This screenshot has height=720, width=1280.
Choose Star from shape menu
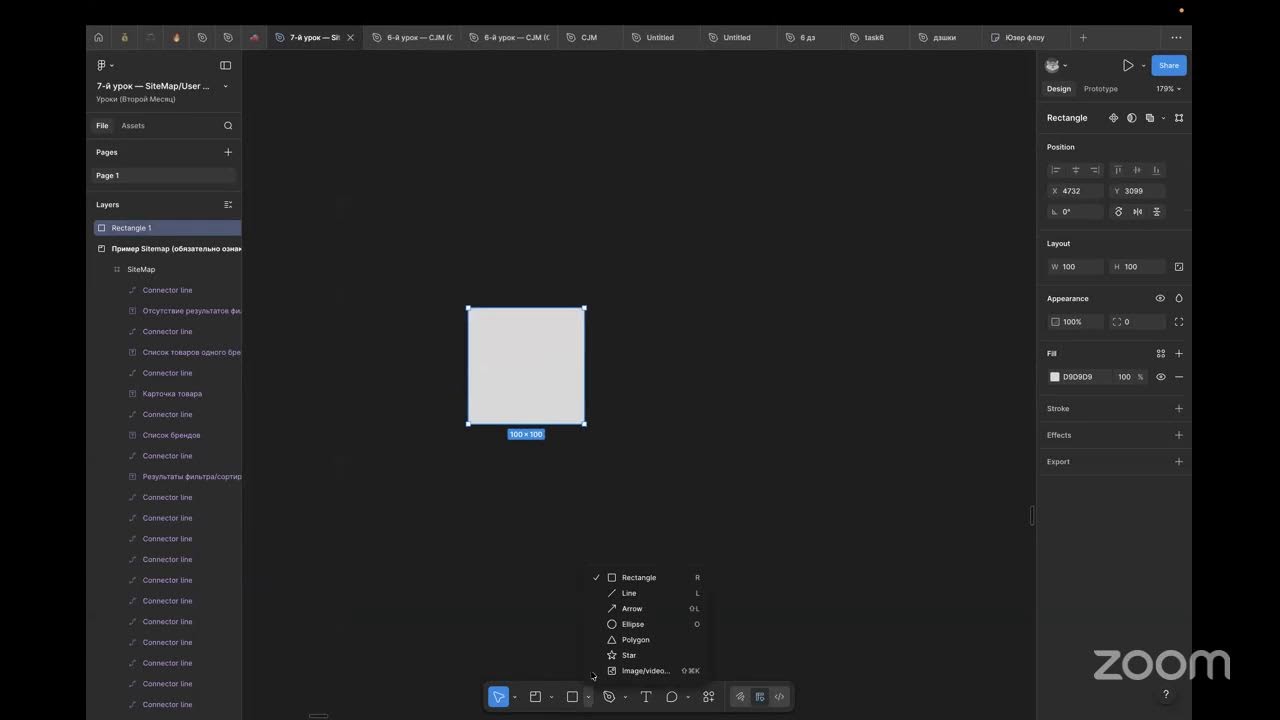tap(647, 655)
